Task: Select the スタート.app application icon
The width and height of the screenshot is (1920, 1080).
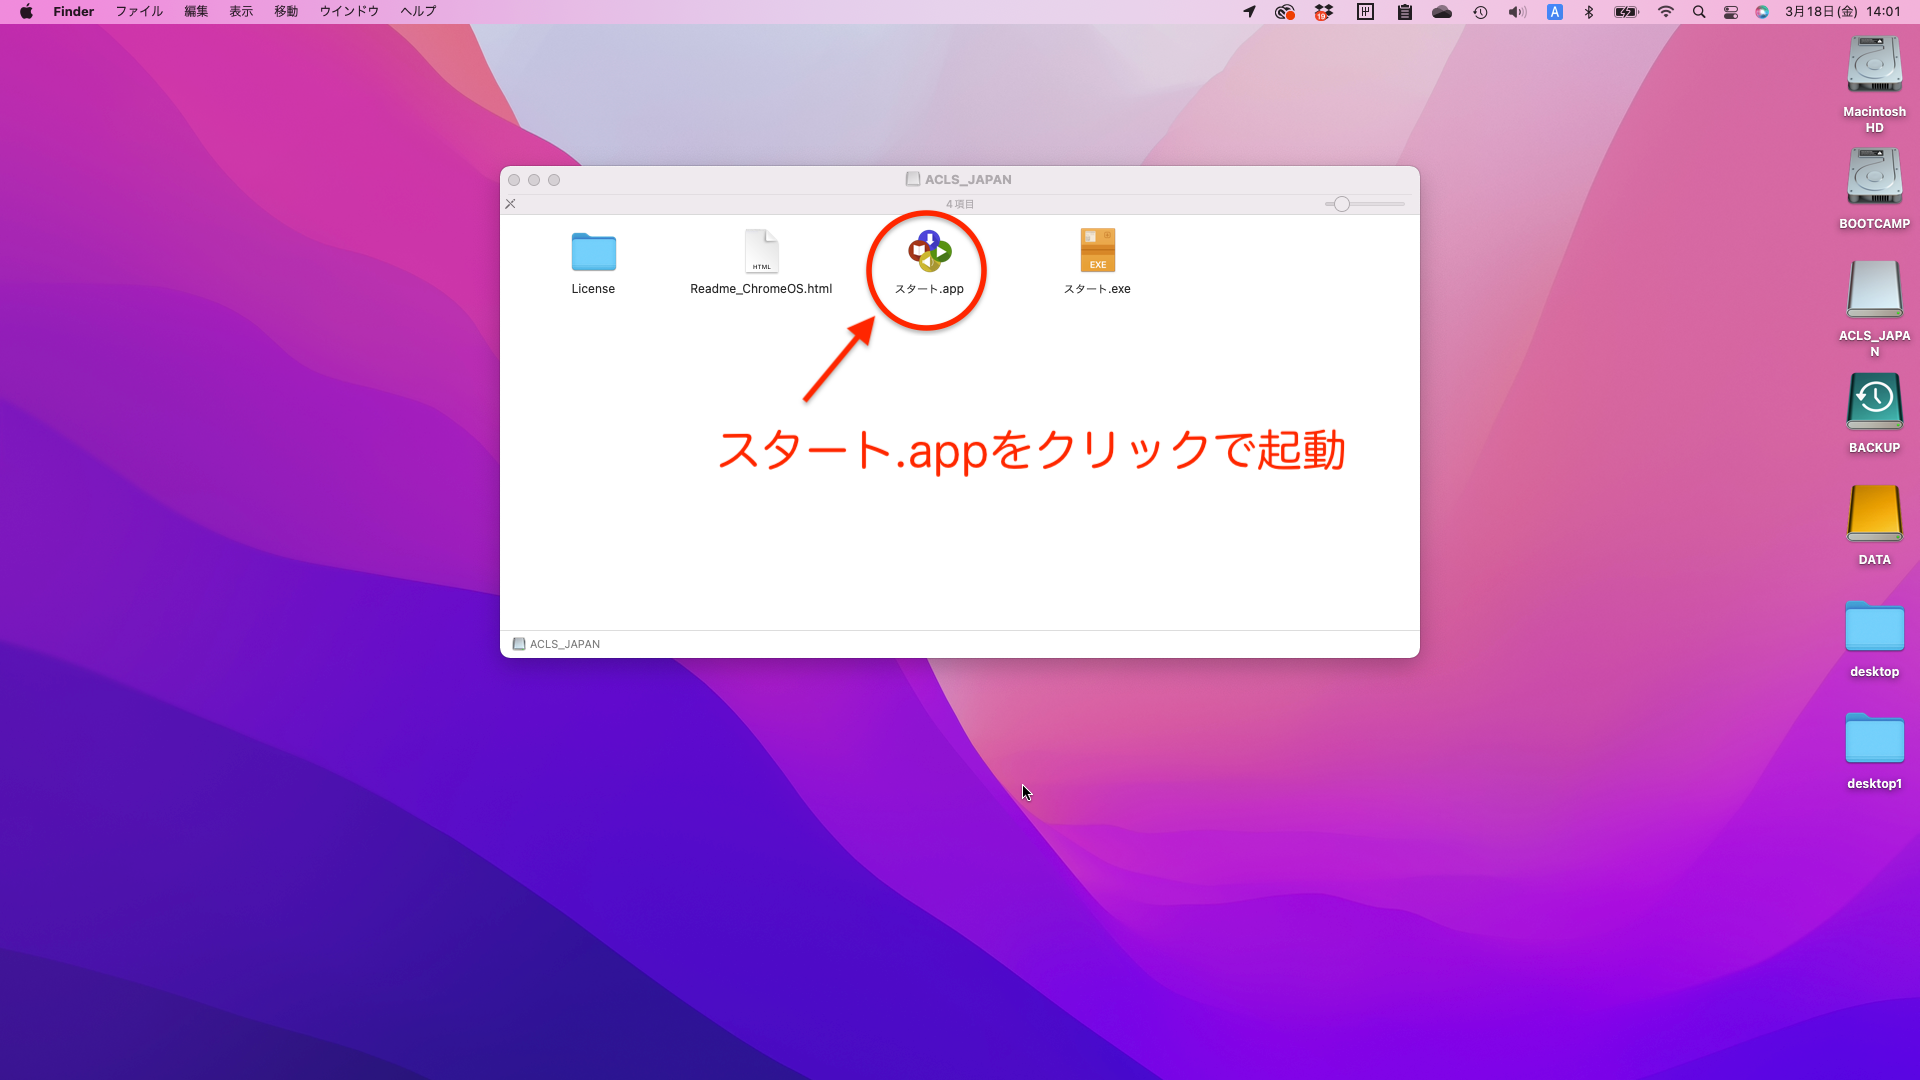Action: [x=929, y=252]
